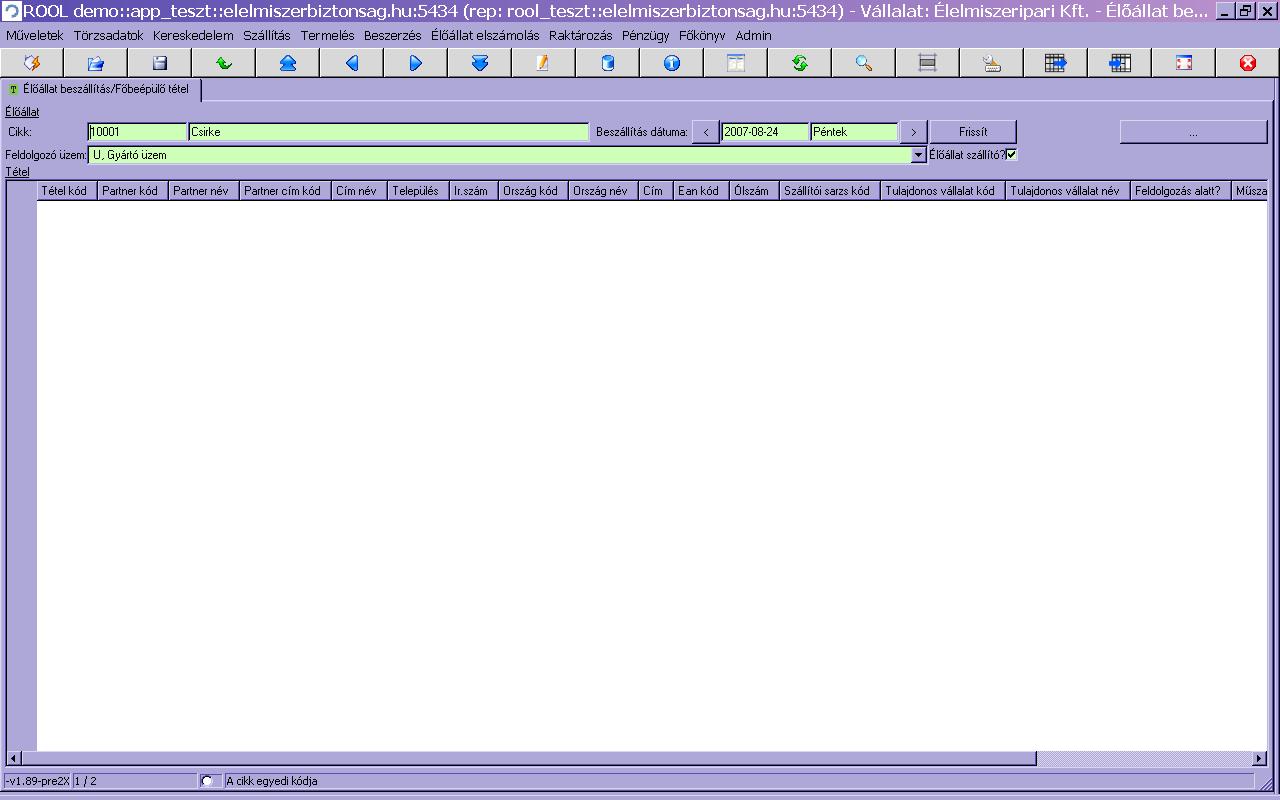Click the Frissít button
Screen dimensions: 1280x800
click(x=973, y=132)
